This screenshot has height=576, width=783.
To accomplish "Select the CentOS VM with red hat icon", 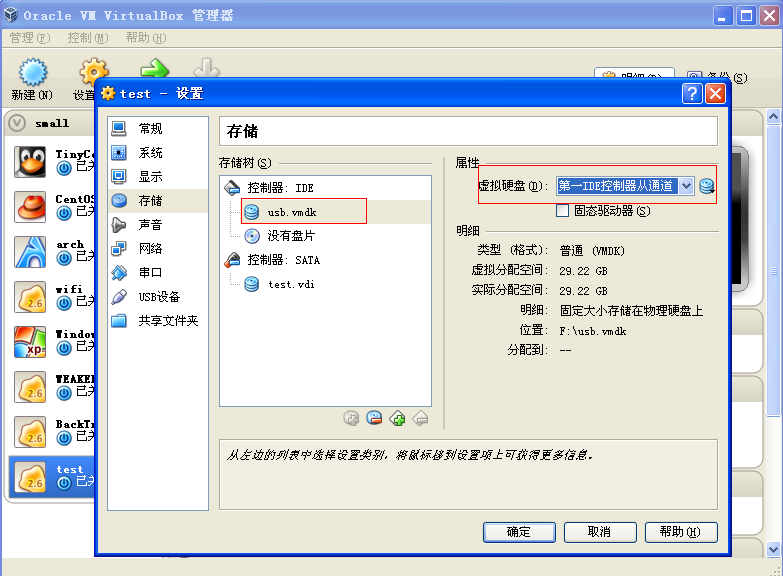I will click(52, 207).
